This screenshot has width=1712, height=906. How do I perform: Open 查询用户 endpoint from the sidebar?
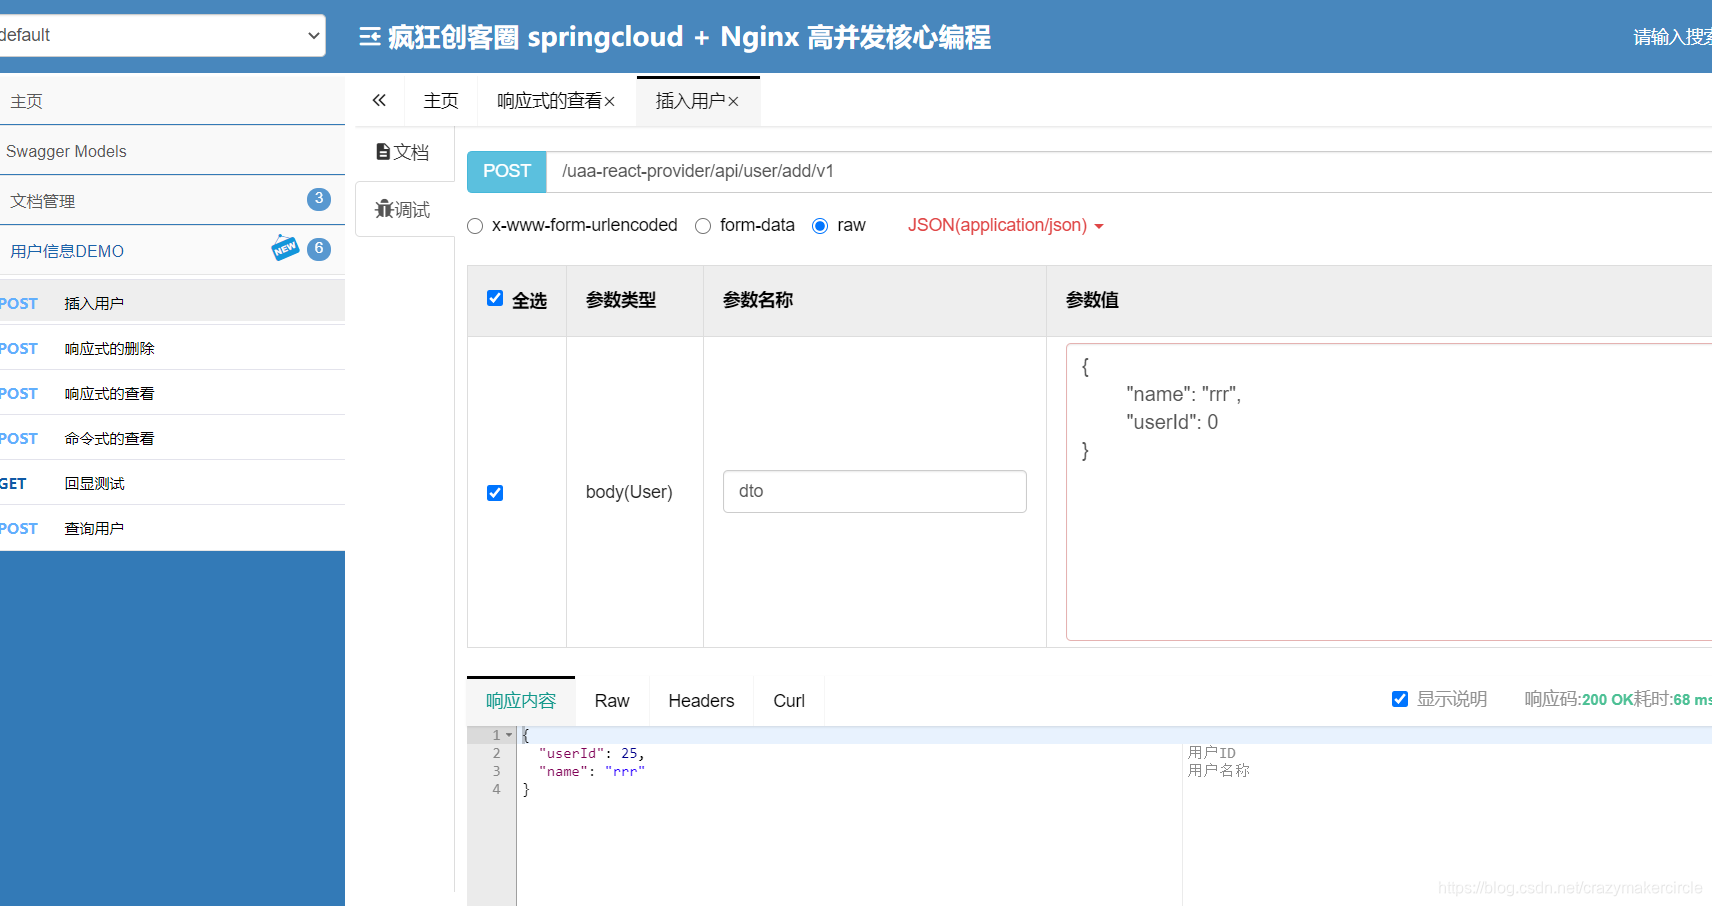(94, 527)
